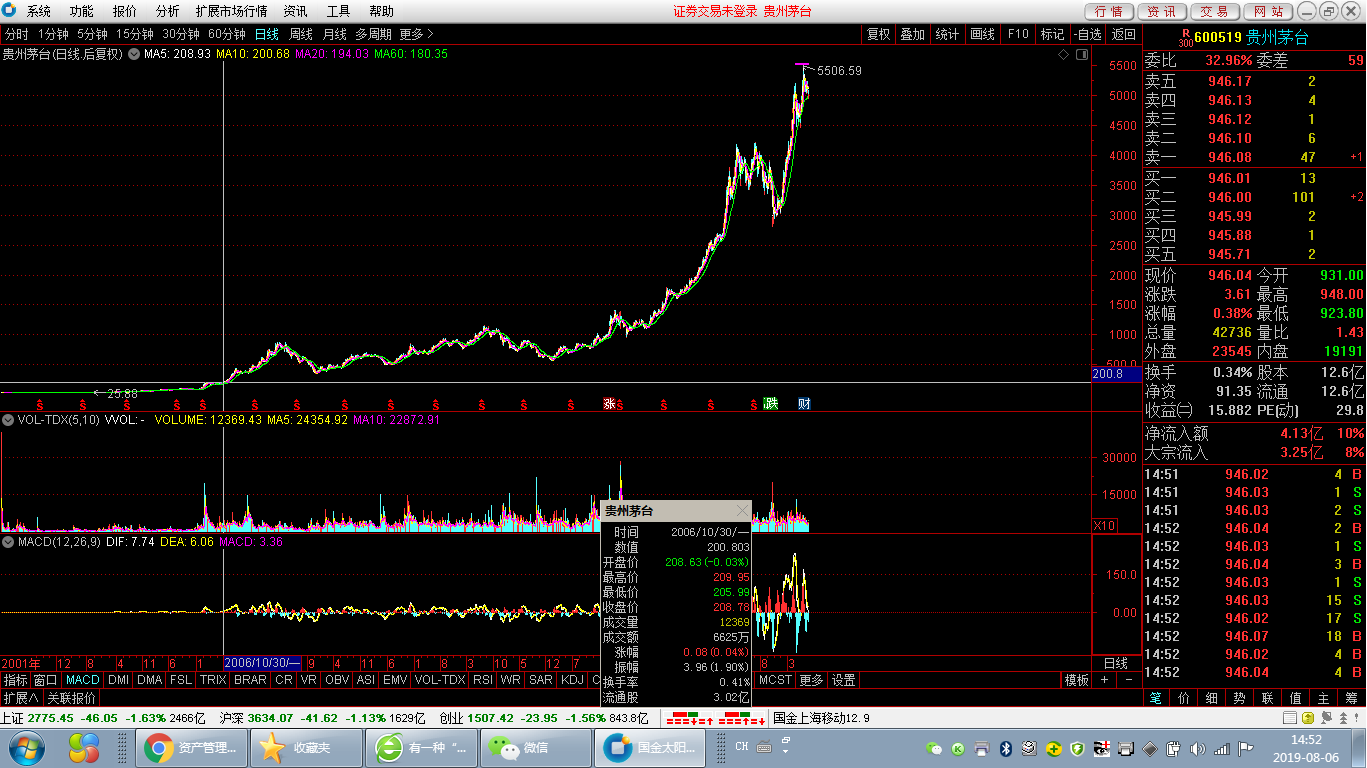Image resolution: width=1367 pixels, height=768 pixels.
Task: Open F10 company information
Action: [1018, 34]
